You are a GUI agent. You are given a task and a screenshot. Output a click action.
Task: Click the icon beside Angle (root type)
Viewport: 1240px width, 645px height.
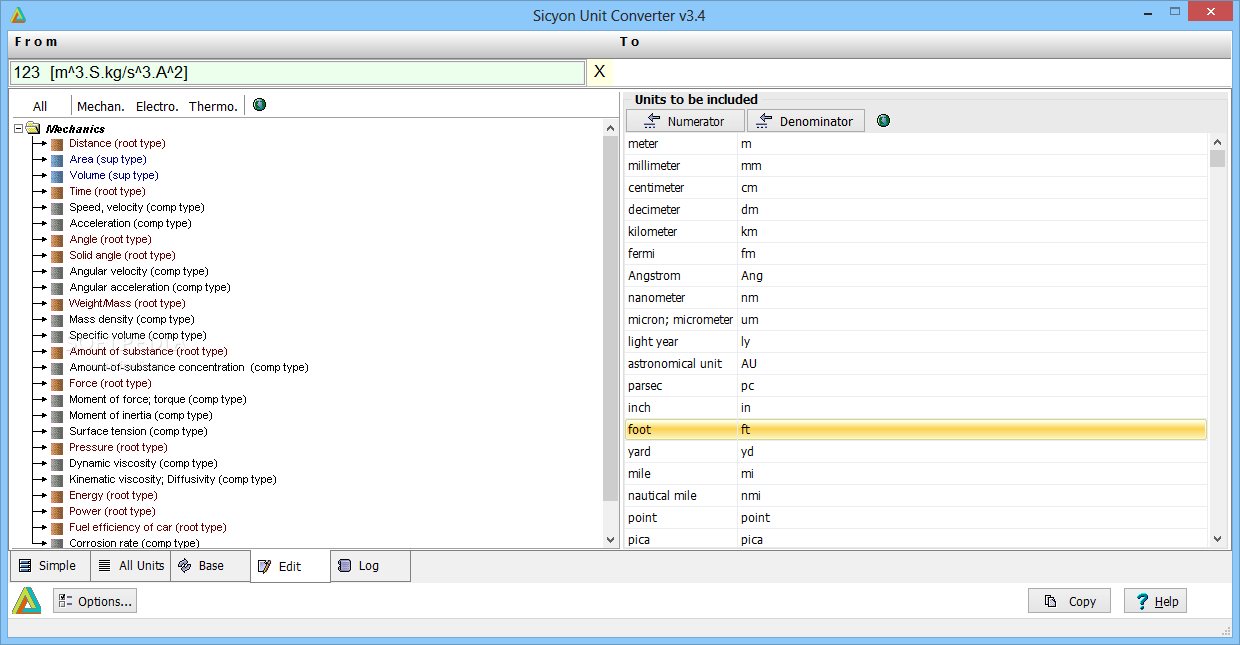(x=57, y=240)
